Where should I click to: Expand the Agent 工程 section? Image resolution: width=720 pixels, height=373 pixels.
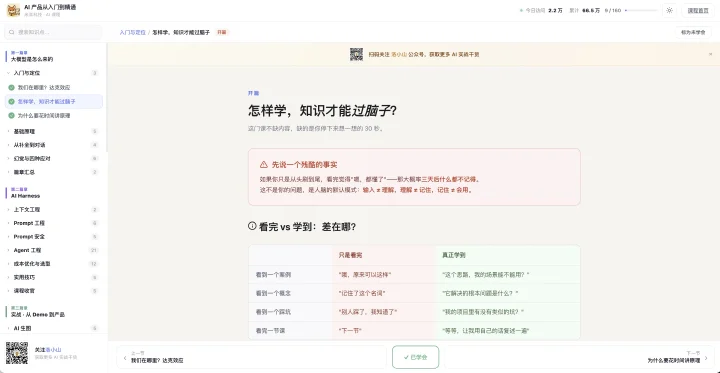tap(54, 250)
